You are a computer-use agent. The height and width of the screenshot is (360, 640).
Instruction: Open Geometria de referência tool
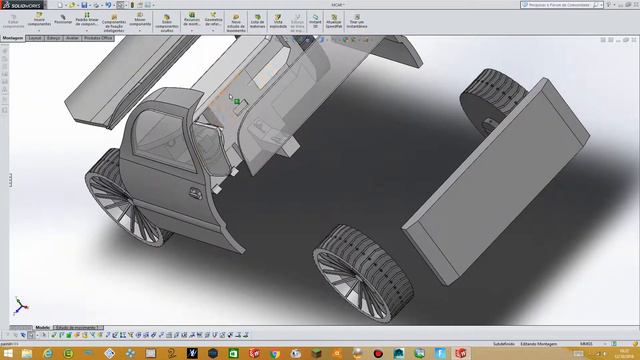[x=213, y=19]
